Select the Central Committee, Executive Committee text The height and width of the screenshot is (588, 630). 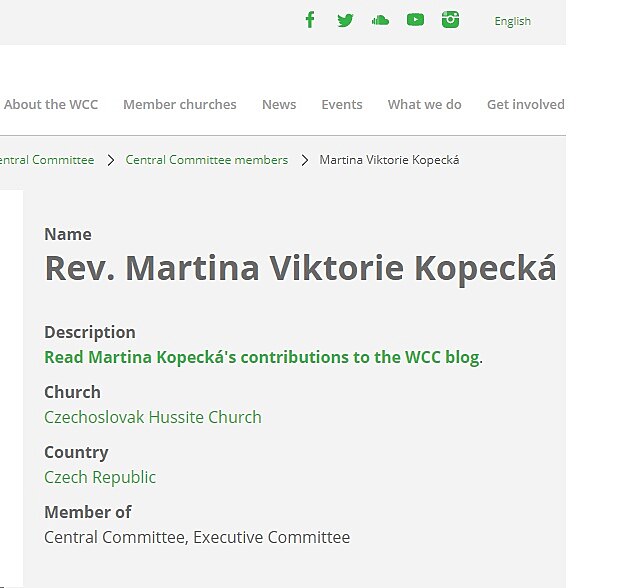coord(197,537)
